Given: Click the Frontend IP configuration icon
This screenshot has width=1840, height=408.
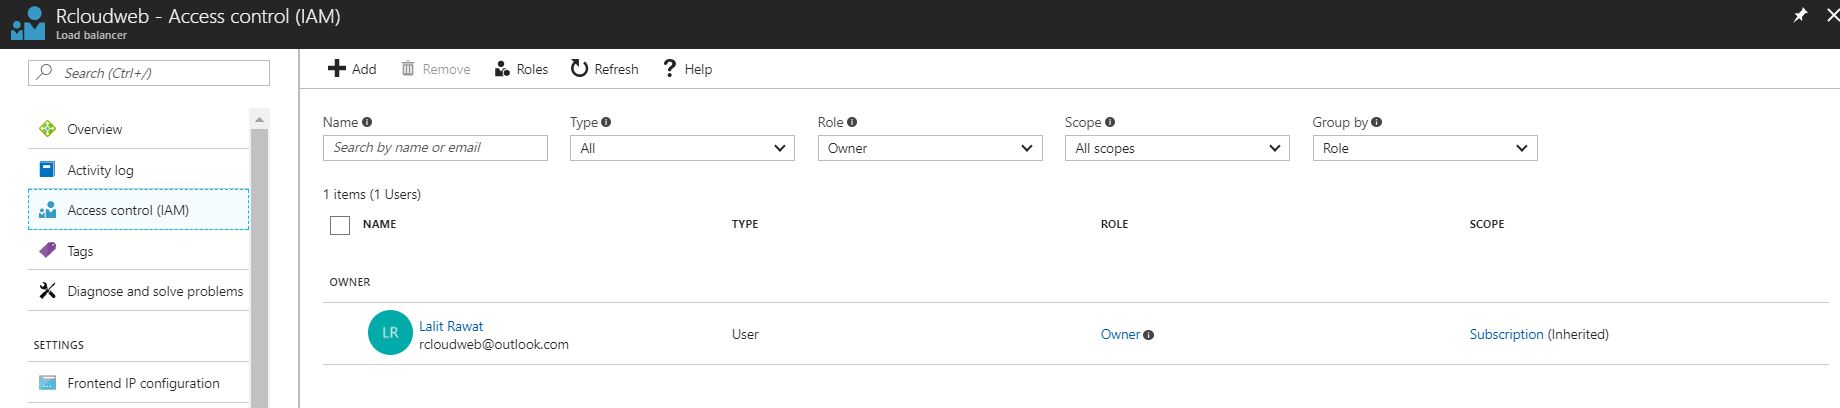Looking at the screenshot, I should click(47, 383).
